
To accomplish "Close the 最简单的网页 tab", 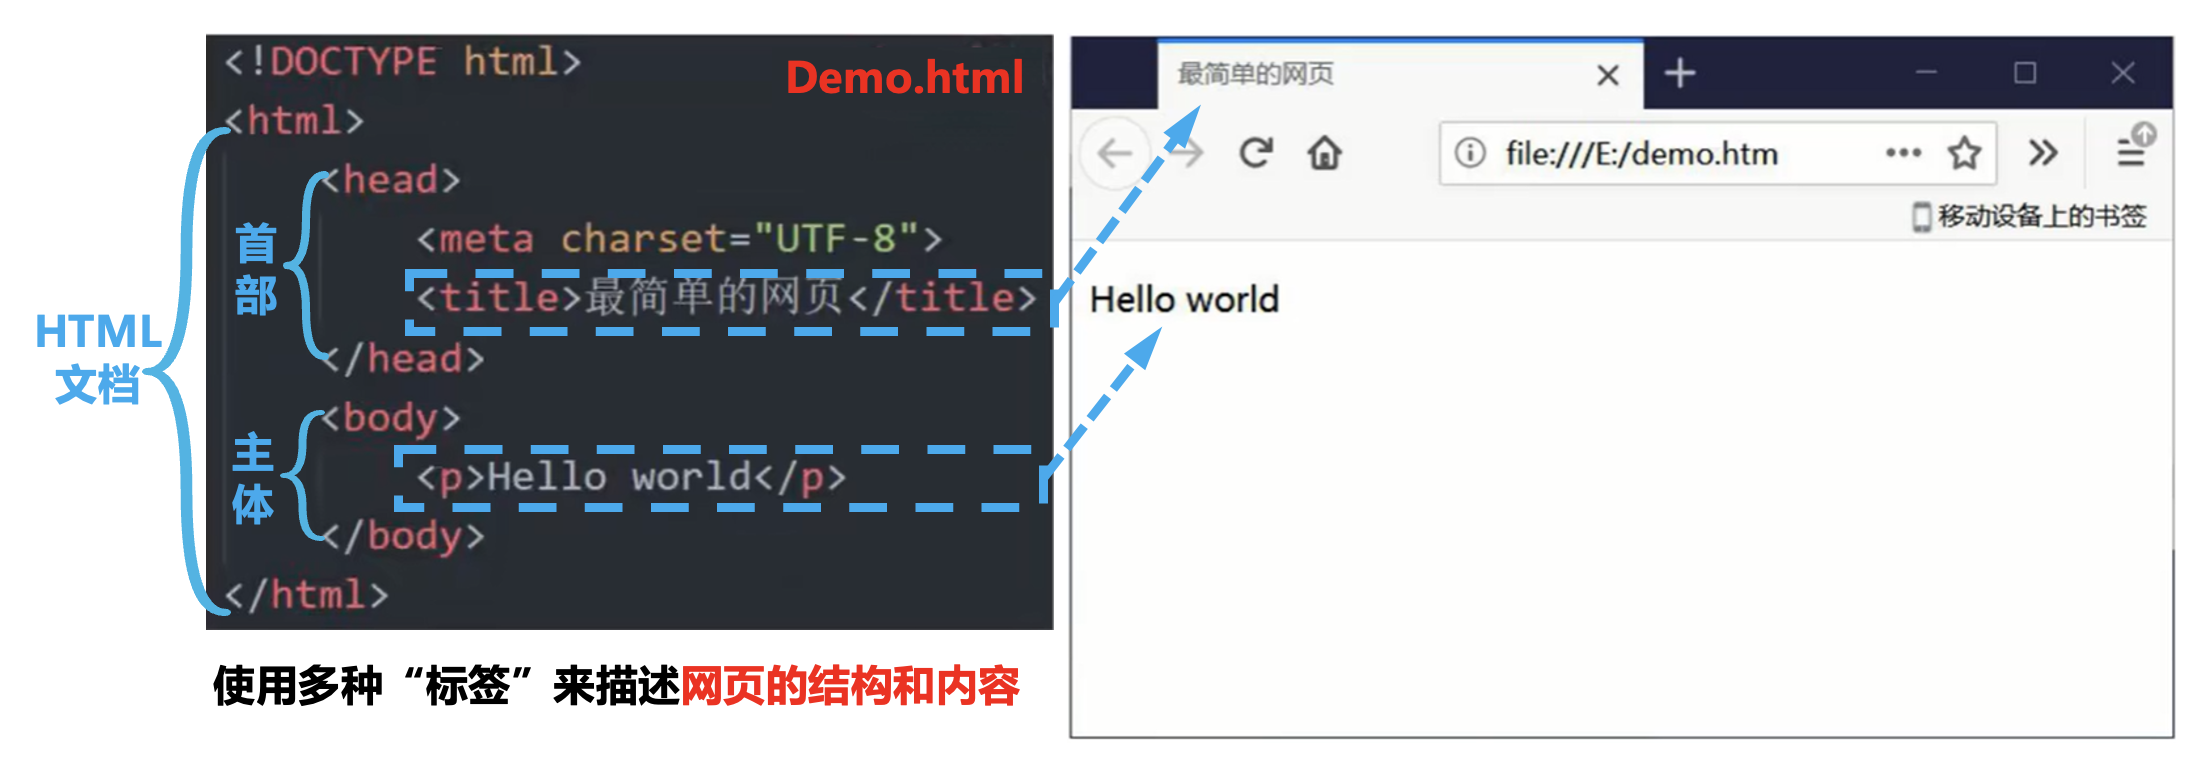I will (1608, 75).
